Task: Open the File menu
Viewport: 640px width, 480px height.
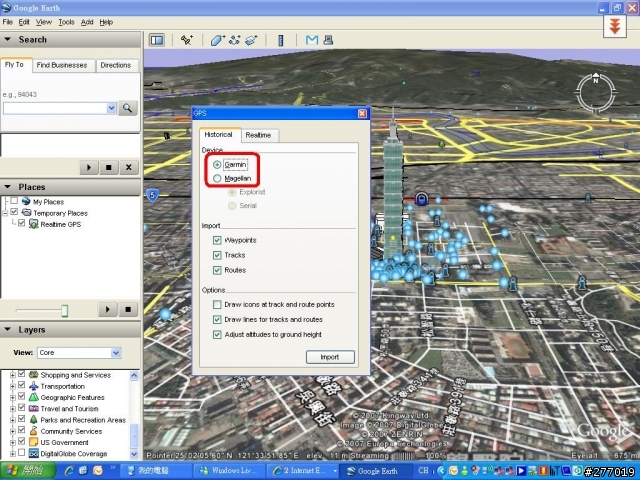Action: tap(7, 22)
